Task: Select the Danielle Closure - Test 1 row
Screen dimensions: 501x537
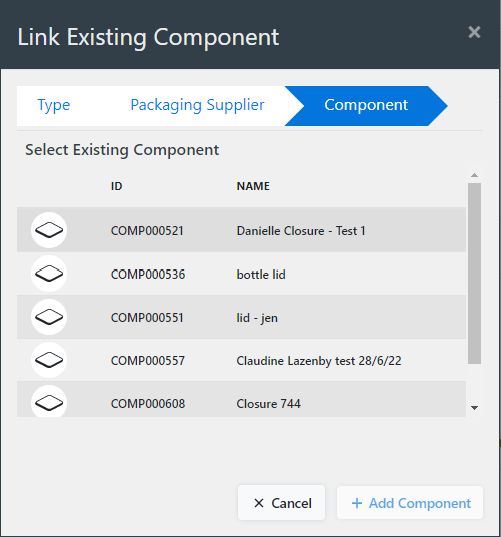Action: 241,230
